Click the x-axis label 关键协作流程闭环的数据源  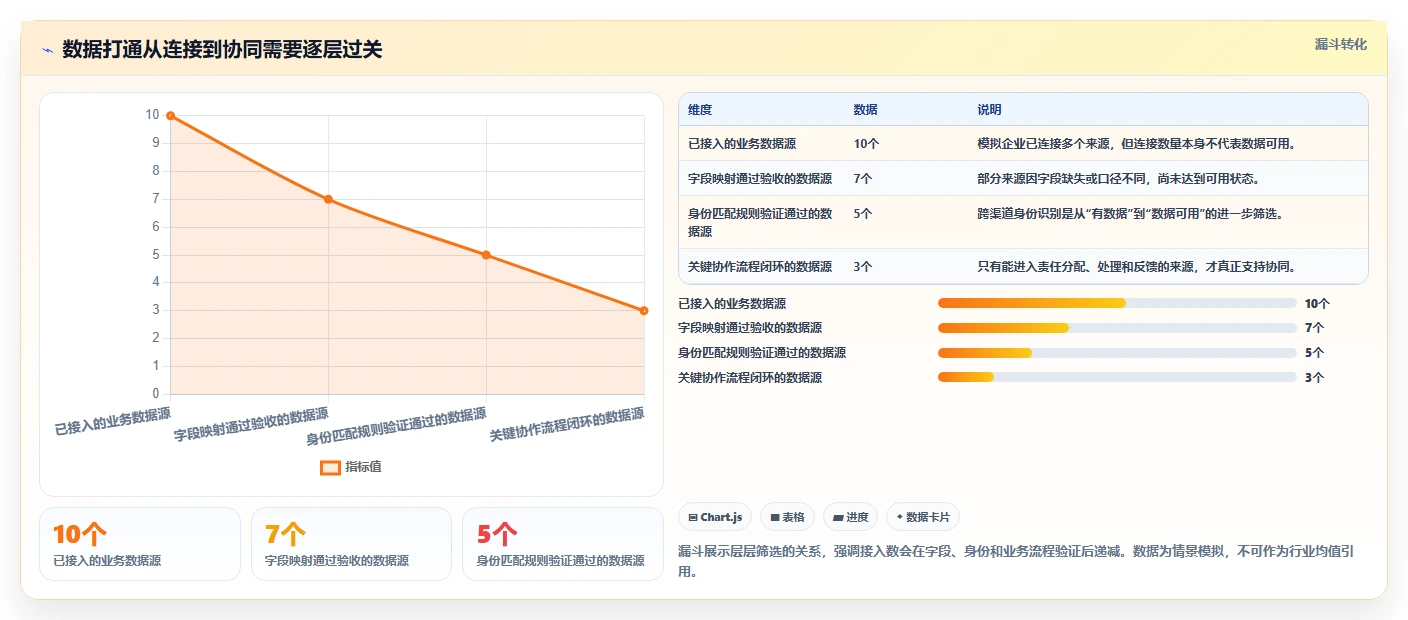[566, 424]
